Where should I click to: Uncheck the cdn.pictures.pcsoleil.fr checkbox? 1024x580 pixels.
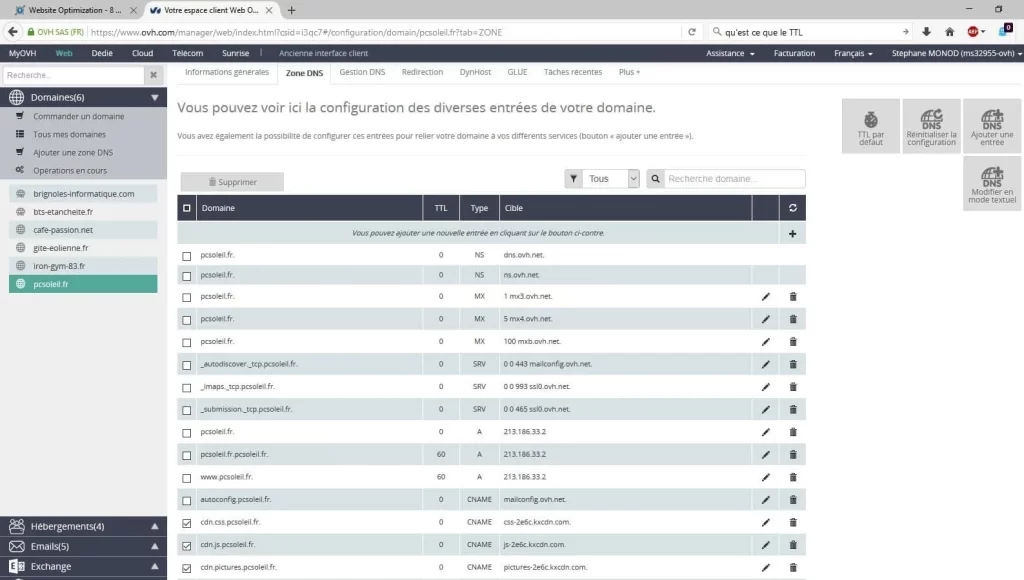(x=187, y=568)
